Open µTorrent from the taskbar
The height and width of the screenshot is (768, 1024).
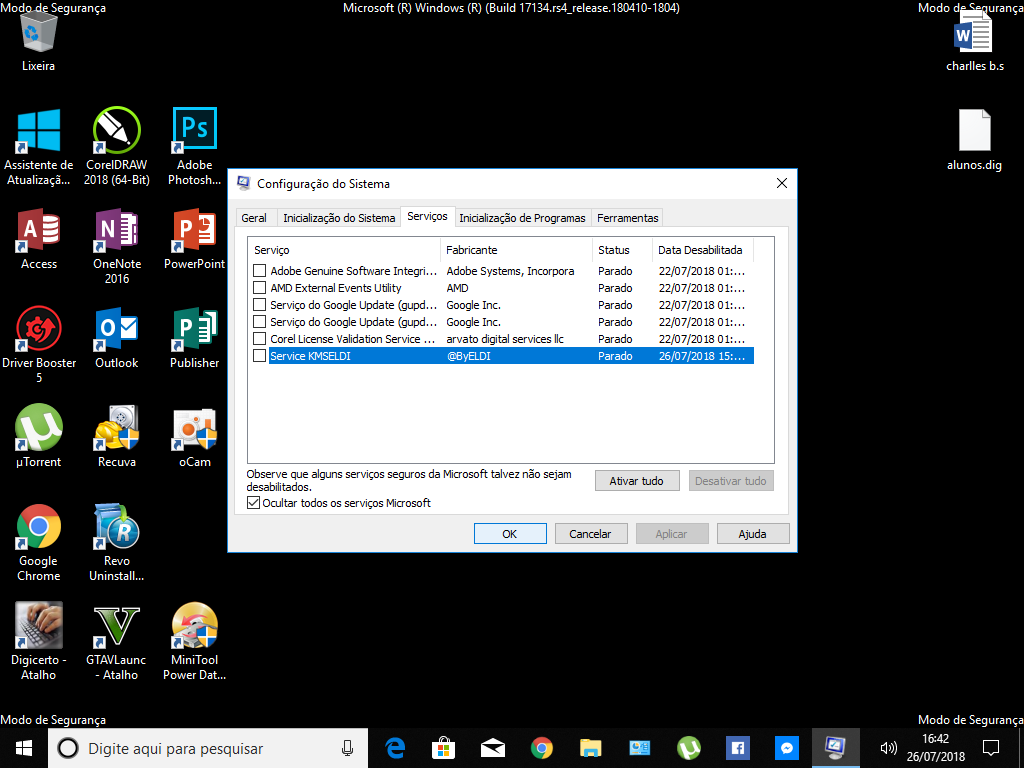pyautogui.click(x=688, y=748)
